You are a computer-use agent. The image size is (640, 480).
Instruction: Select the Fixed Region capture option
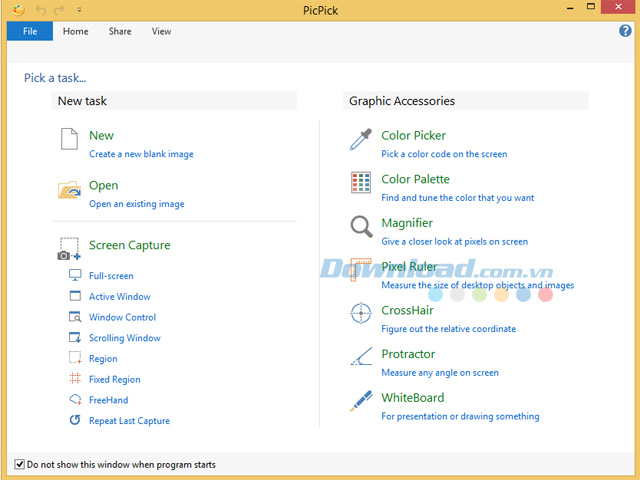[x=114, y=380]
